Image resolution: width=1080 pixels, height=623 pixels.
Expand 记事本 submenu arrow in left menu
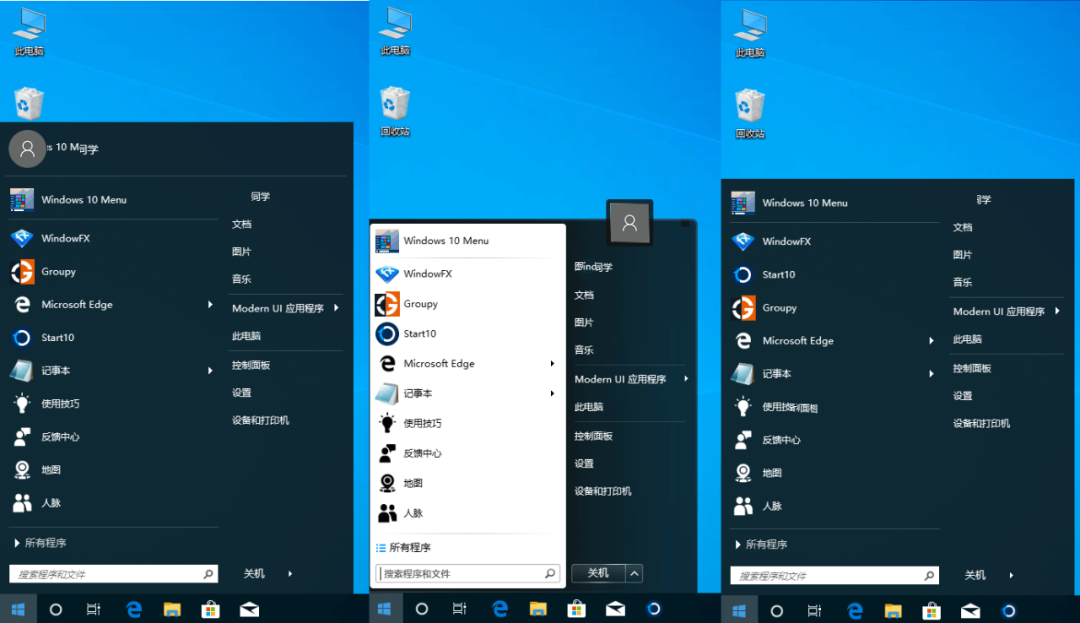(x=210, y=370)
